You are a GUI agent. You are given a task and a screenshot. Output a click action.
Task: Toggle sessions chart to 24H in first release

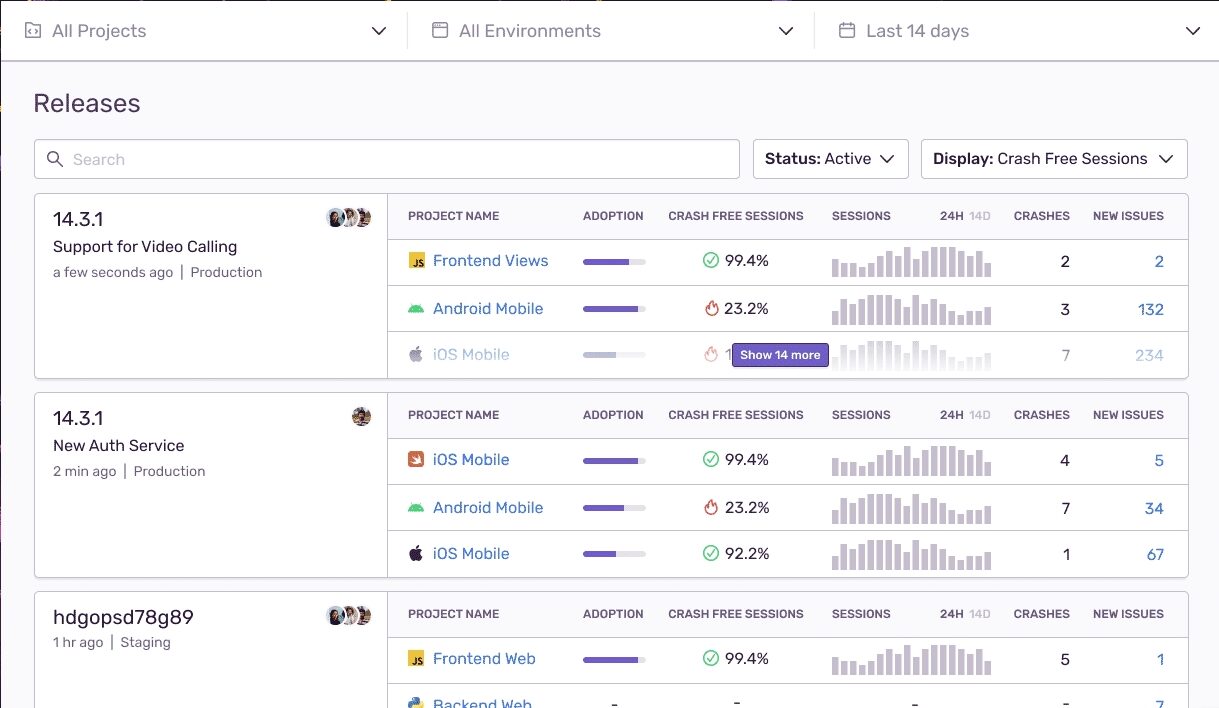click(951, 216)
